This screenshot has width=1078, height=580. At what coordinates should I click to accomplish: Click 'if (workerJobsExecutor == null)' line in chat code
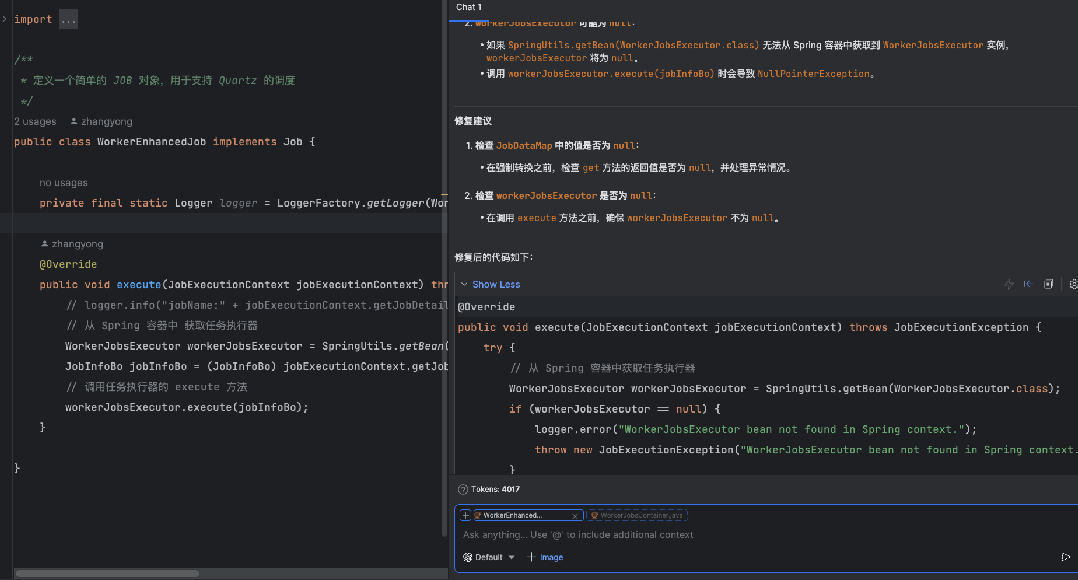point(615,409)
